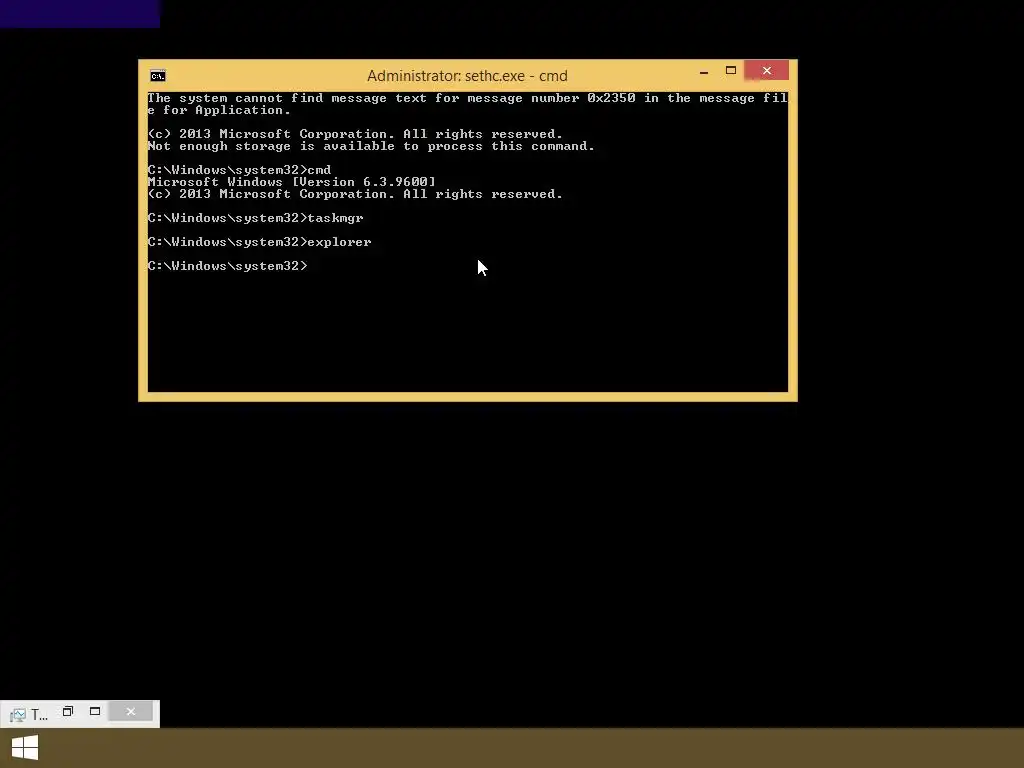
Task: Click the 'Not enough storage is available' line
Action: point(371,146)
